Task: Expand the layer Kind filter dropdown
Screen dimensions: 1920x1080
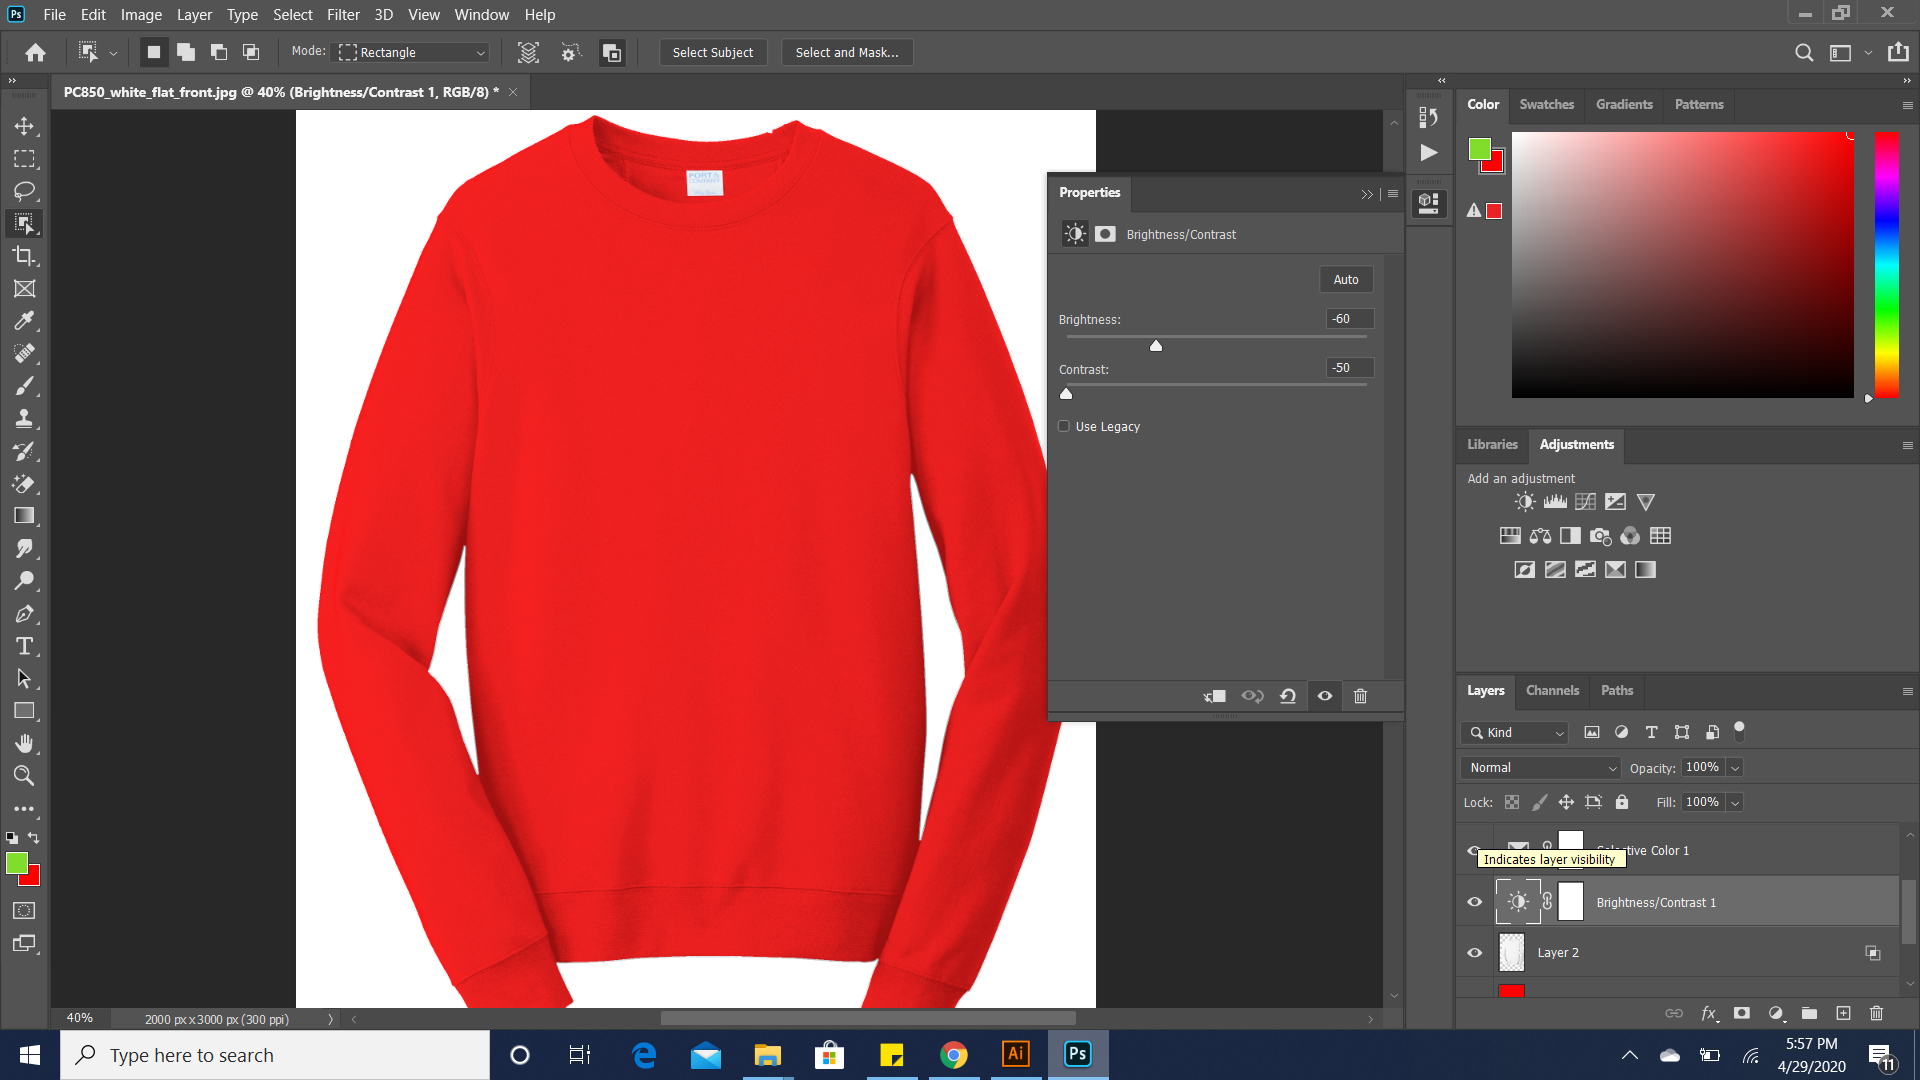Action: pos(1514,732)
